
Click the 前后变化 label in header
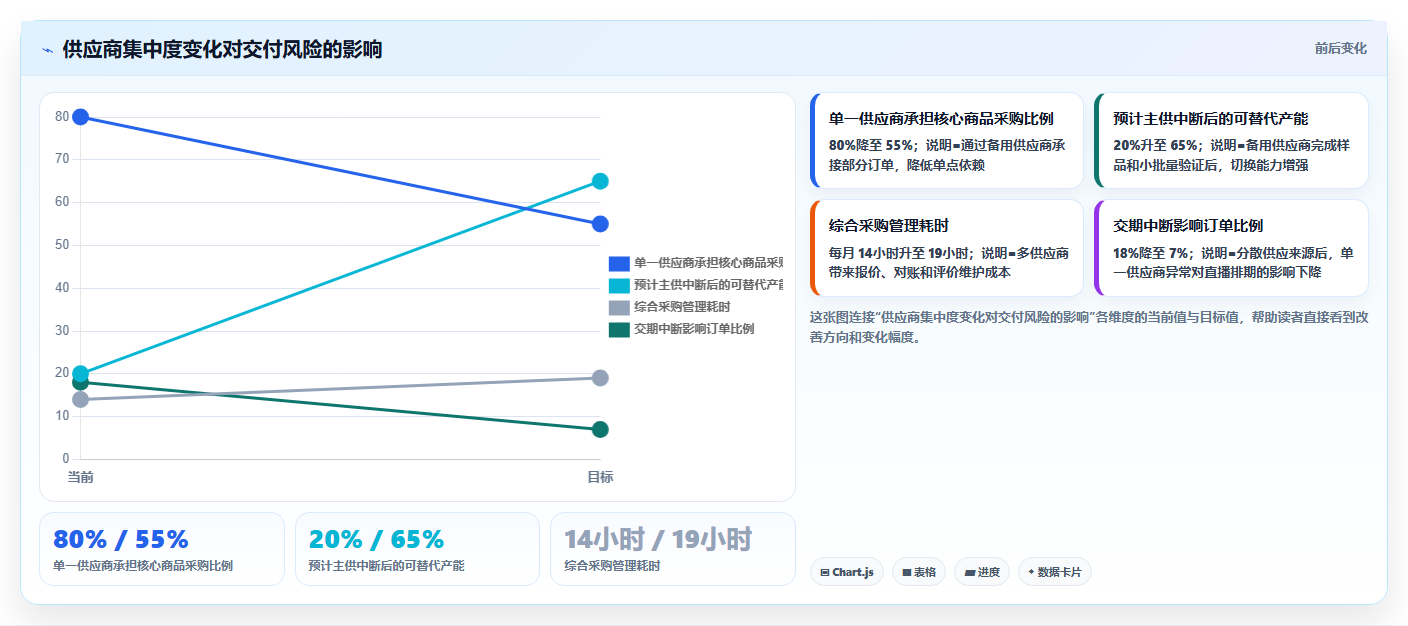(x=1340, y=49)
